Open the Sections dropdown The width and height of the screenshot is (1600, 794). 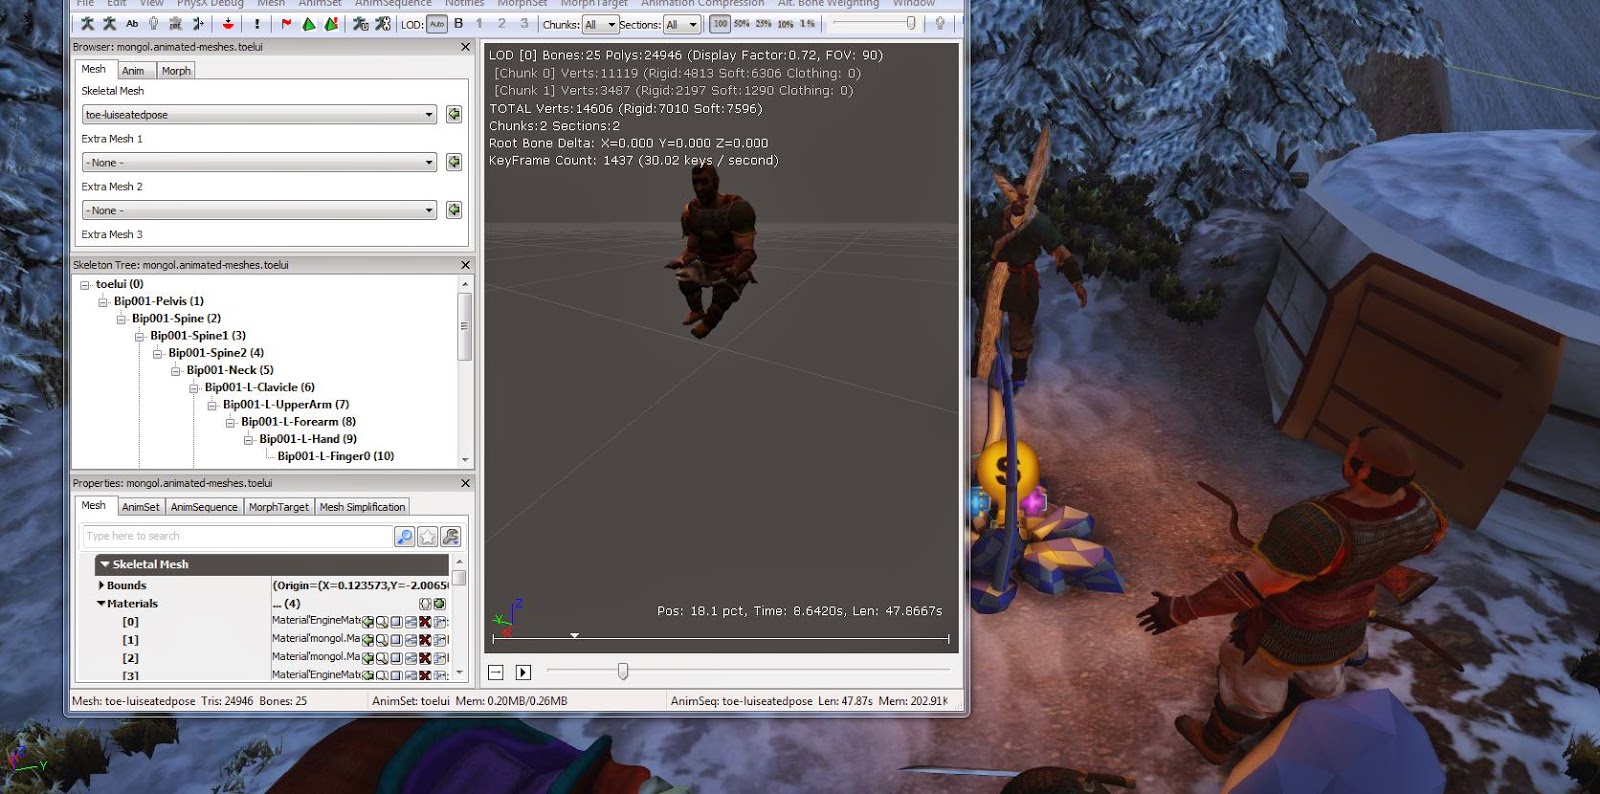(x=682, y=24)
